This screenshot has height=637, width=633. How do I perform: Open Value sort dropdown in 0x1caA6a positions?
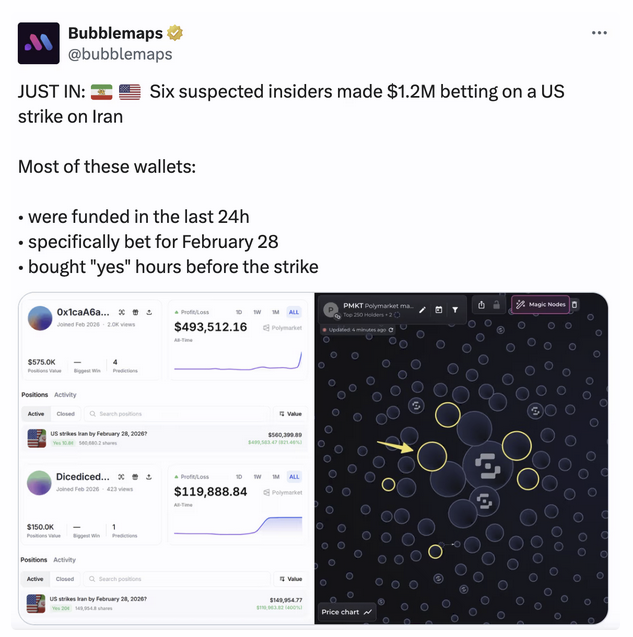click(x=290, y=414)
